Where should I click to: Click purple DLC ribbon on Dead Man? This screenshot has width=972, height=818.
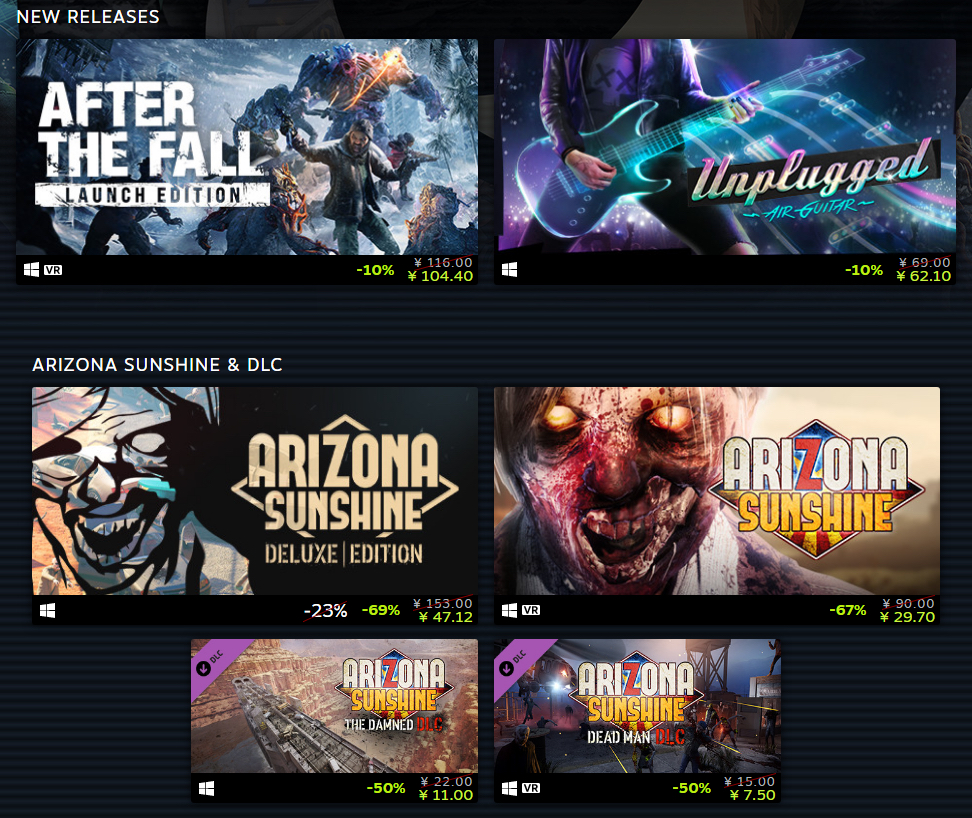click(516, 662)
